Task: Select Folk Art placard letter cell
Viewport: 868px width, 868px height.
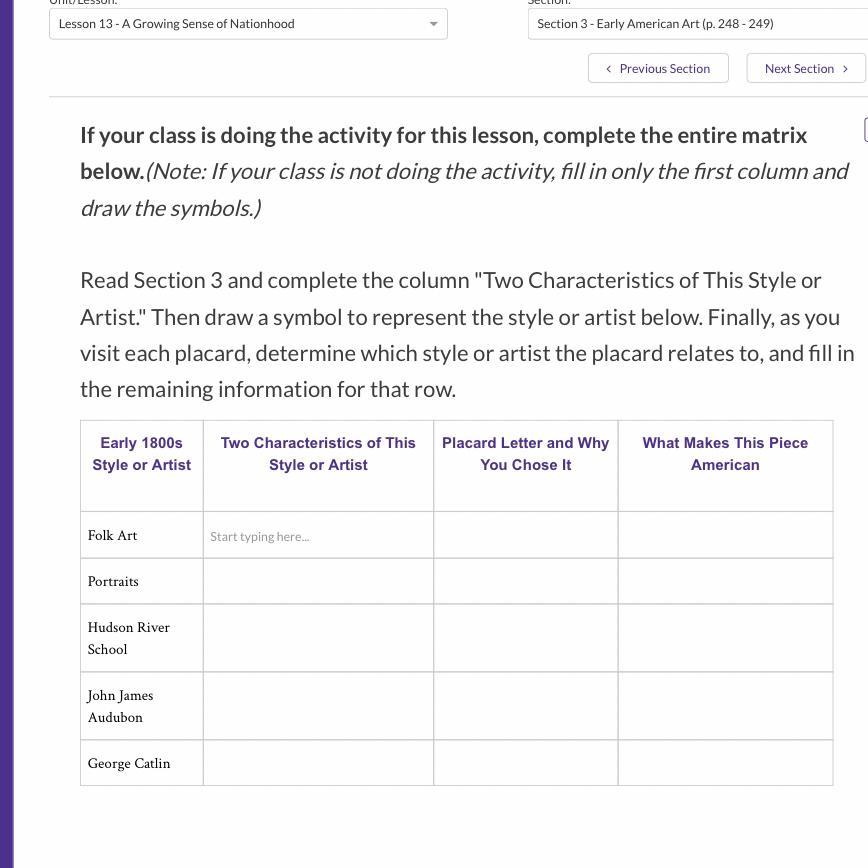Action: coord(525,536)
